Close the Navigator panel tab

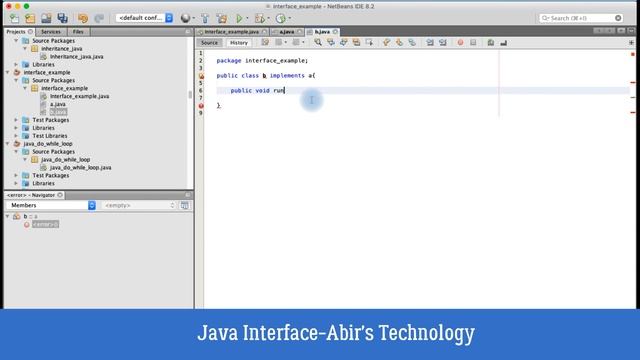coord(60,195)
